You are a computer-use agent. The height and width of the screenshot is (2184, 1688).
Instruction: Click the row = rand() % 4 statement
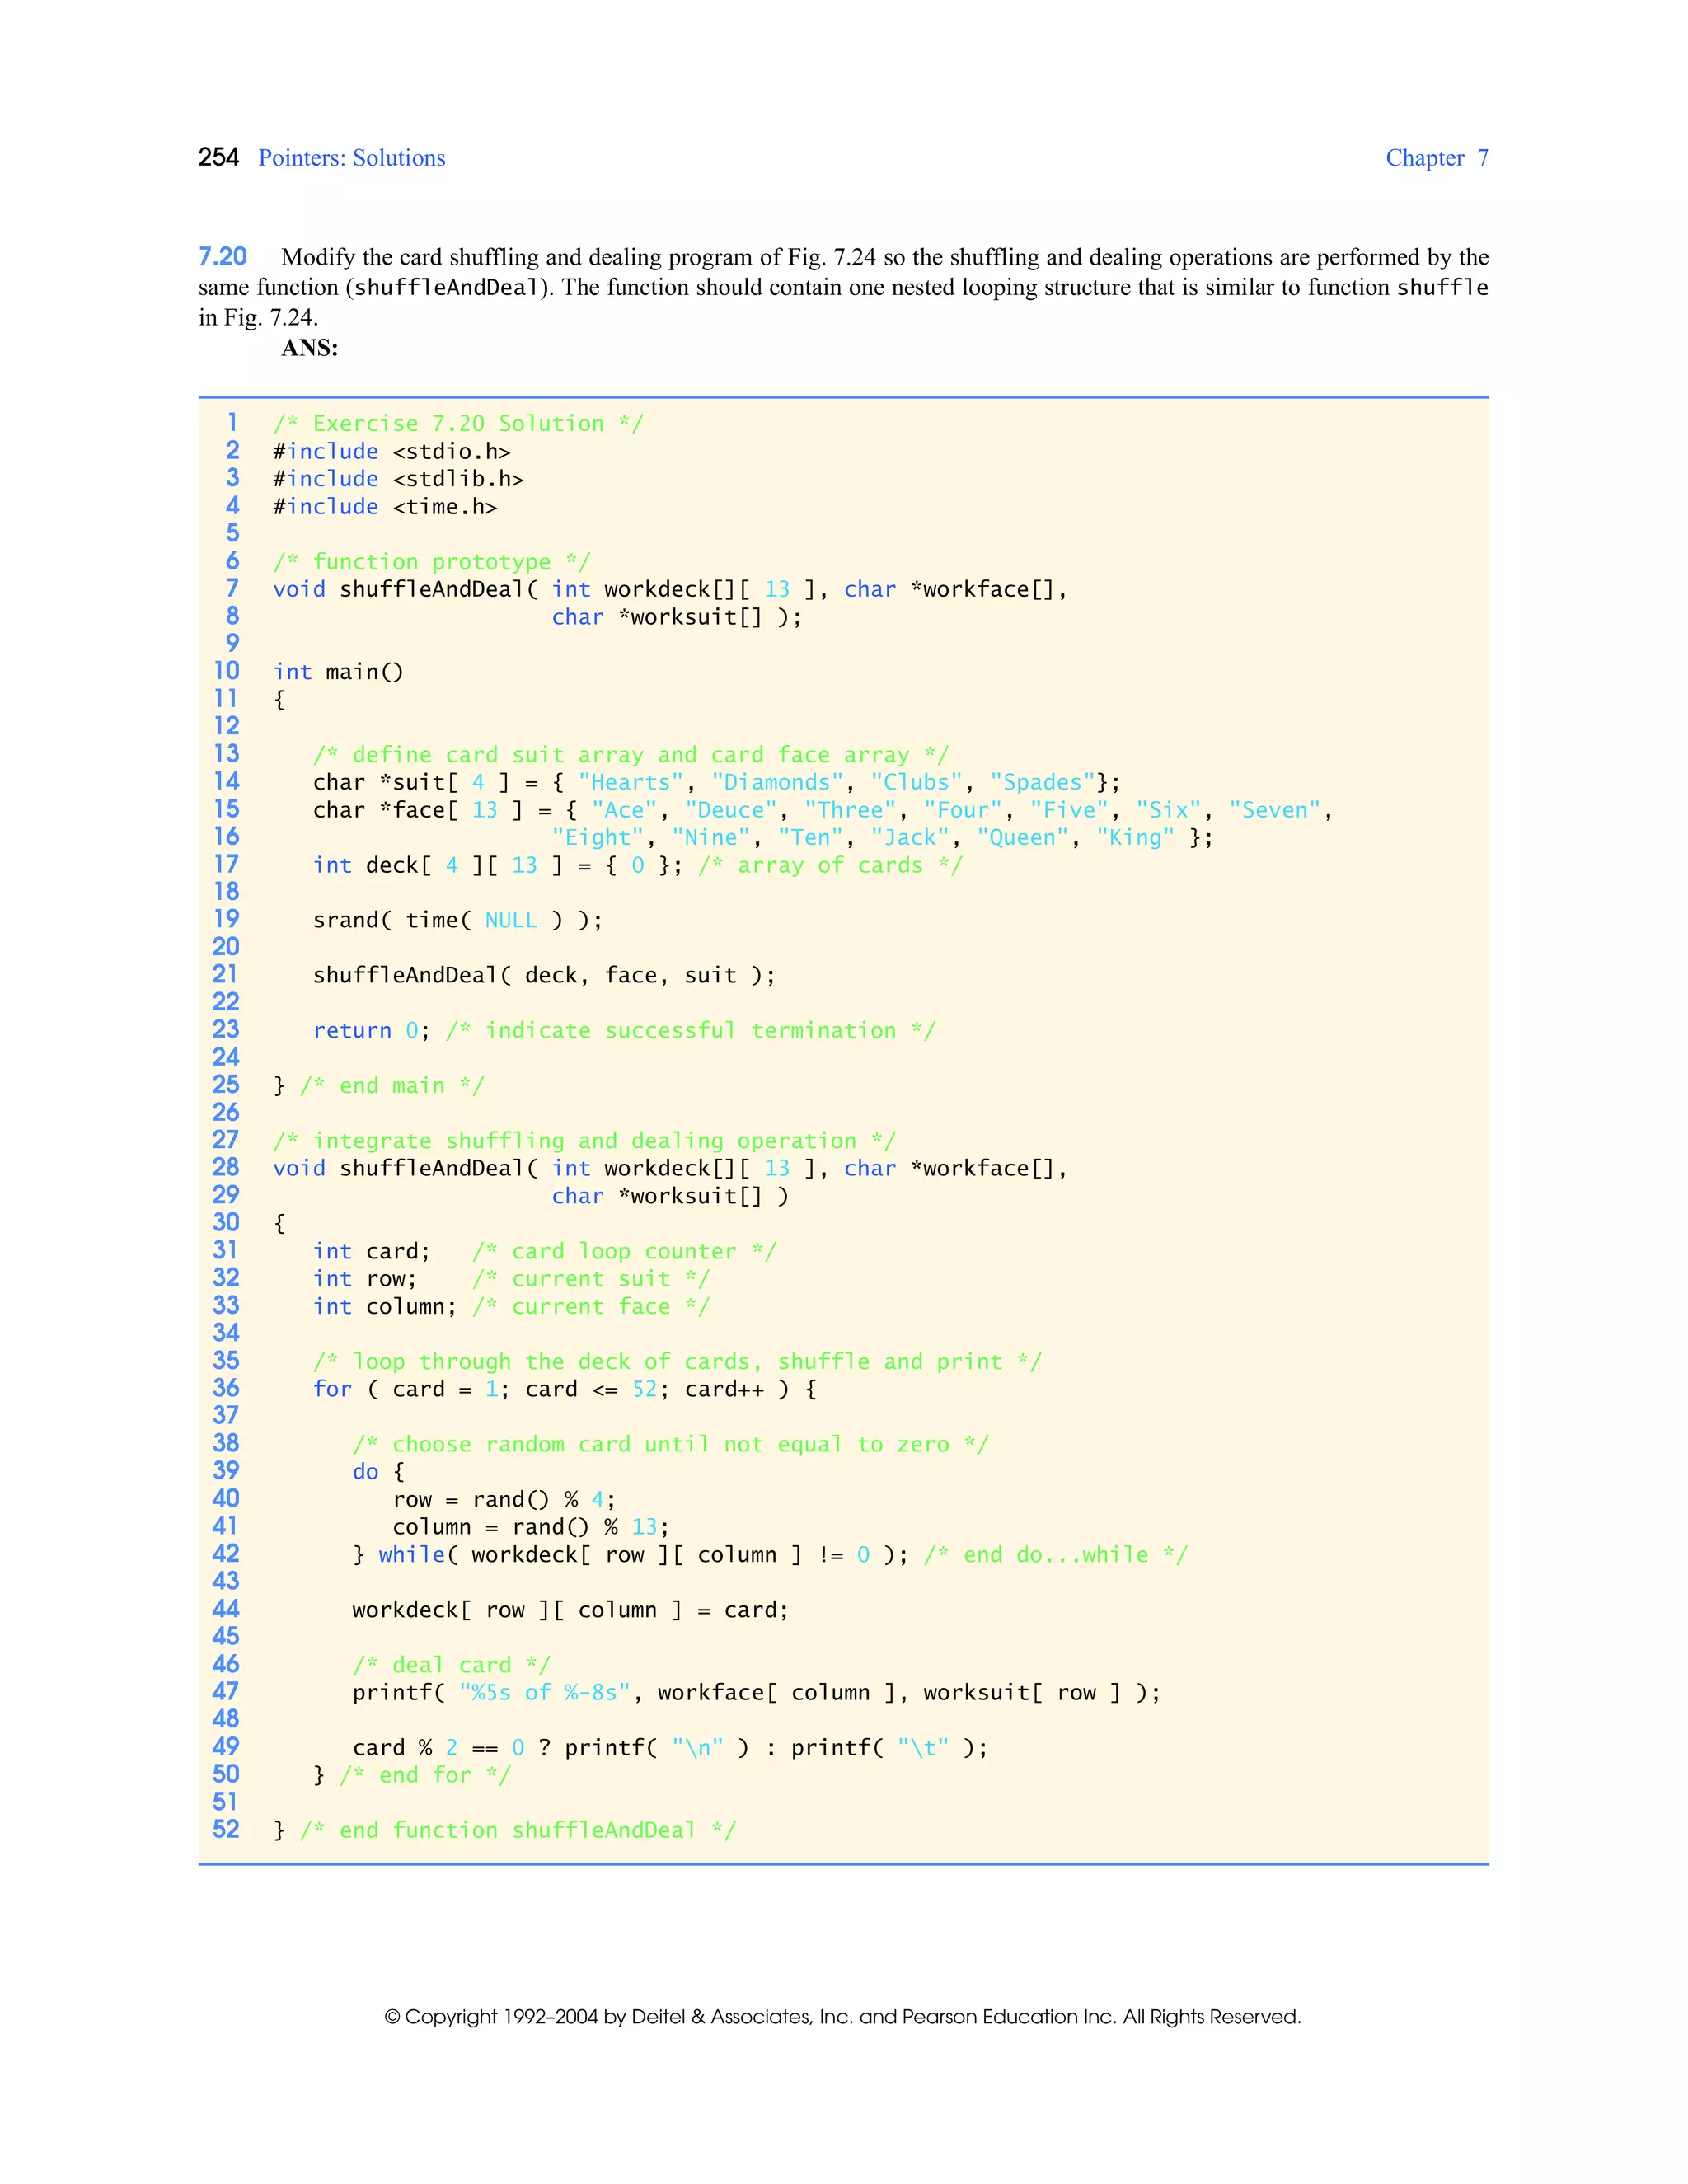coord(503,1499)
